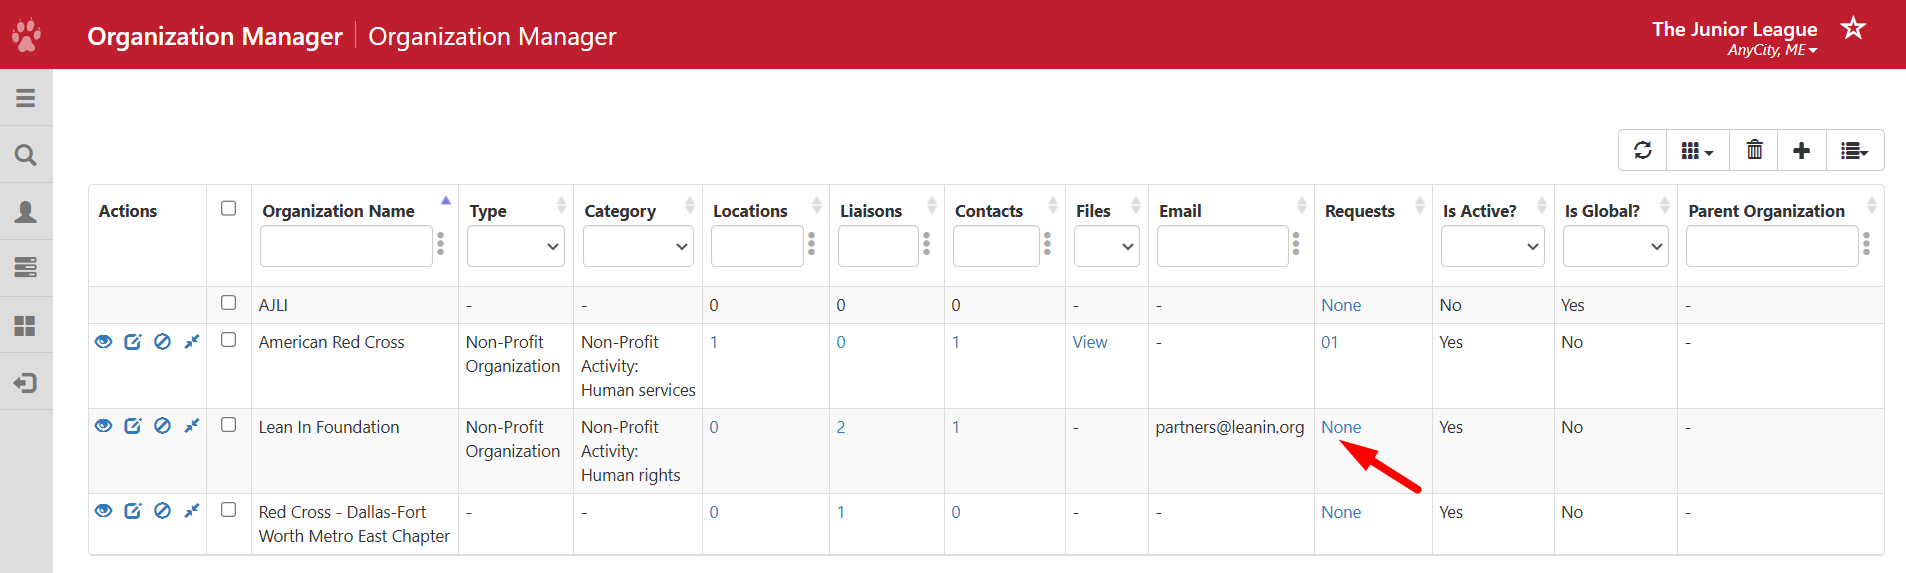Open American Red Cross locations count 1
The image size is (1906, 573).
tap(714, 342)
